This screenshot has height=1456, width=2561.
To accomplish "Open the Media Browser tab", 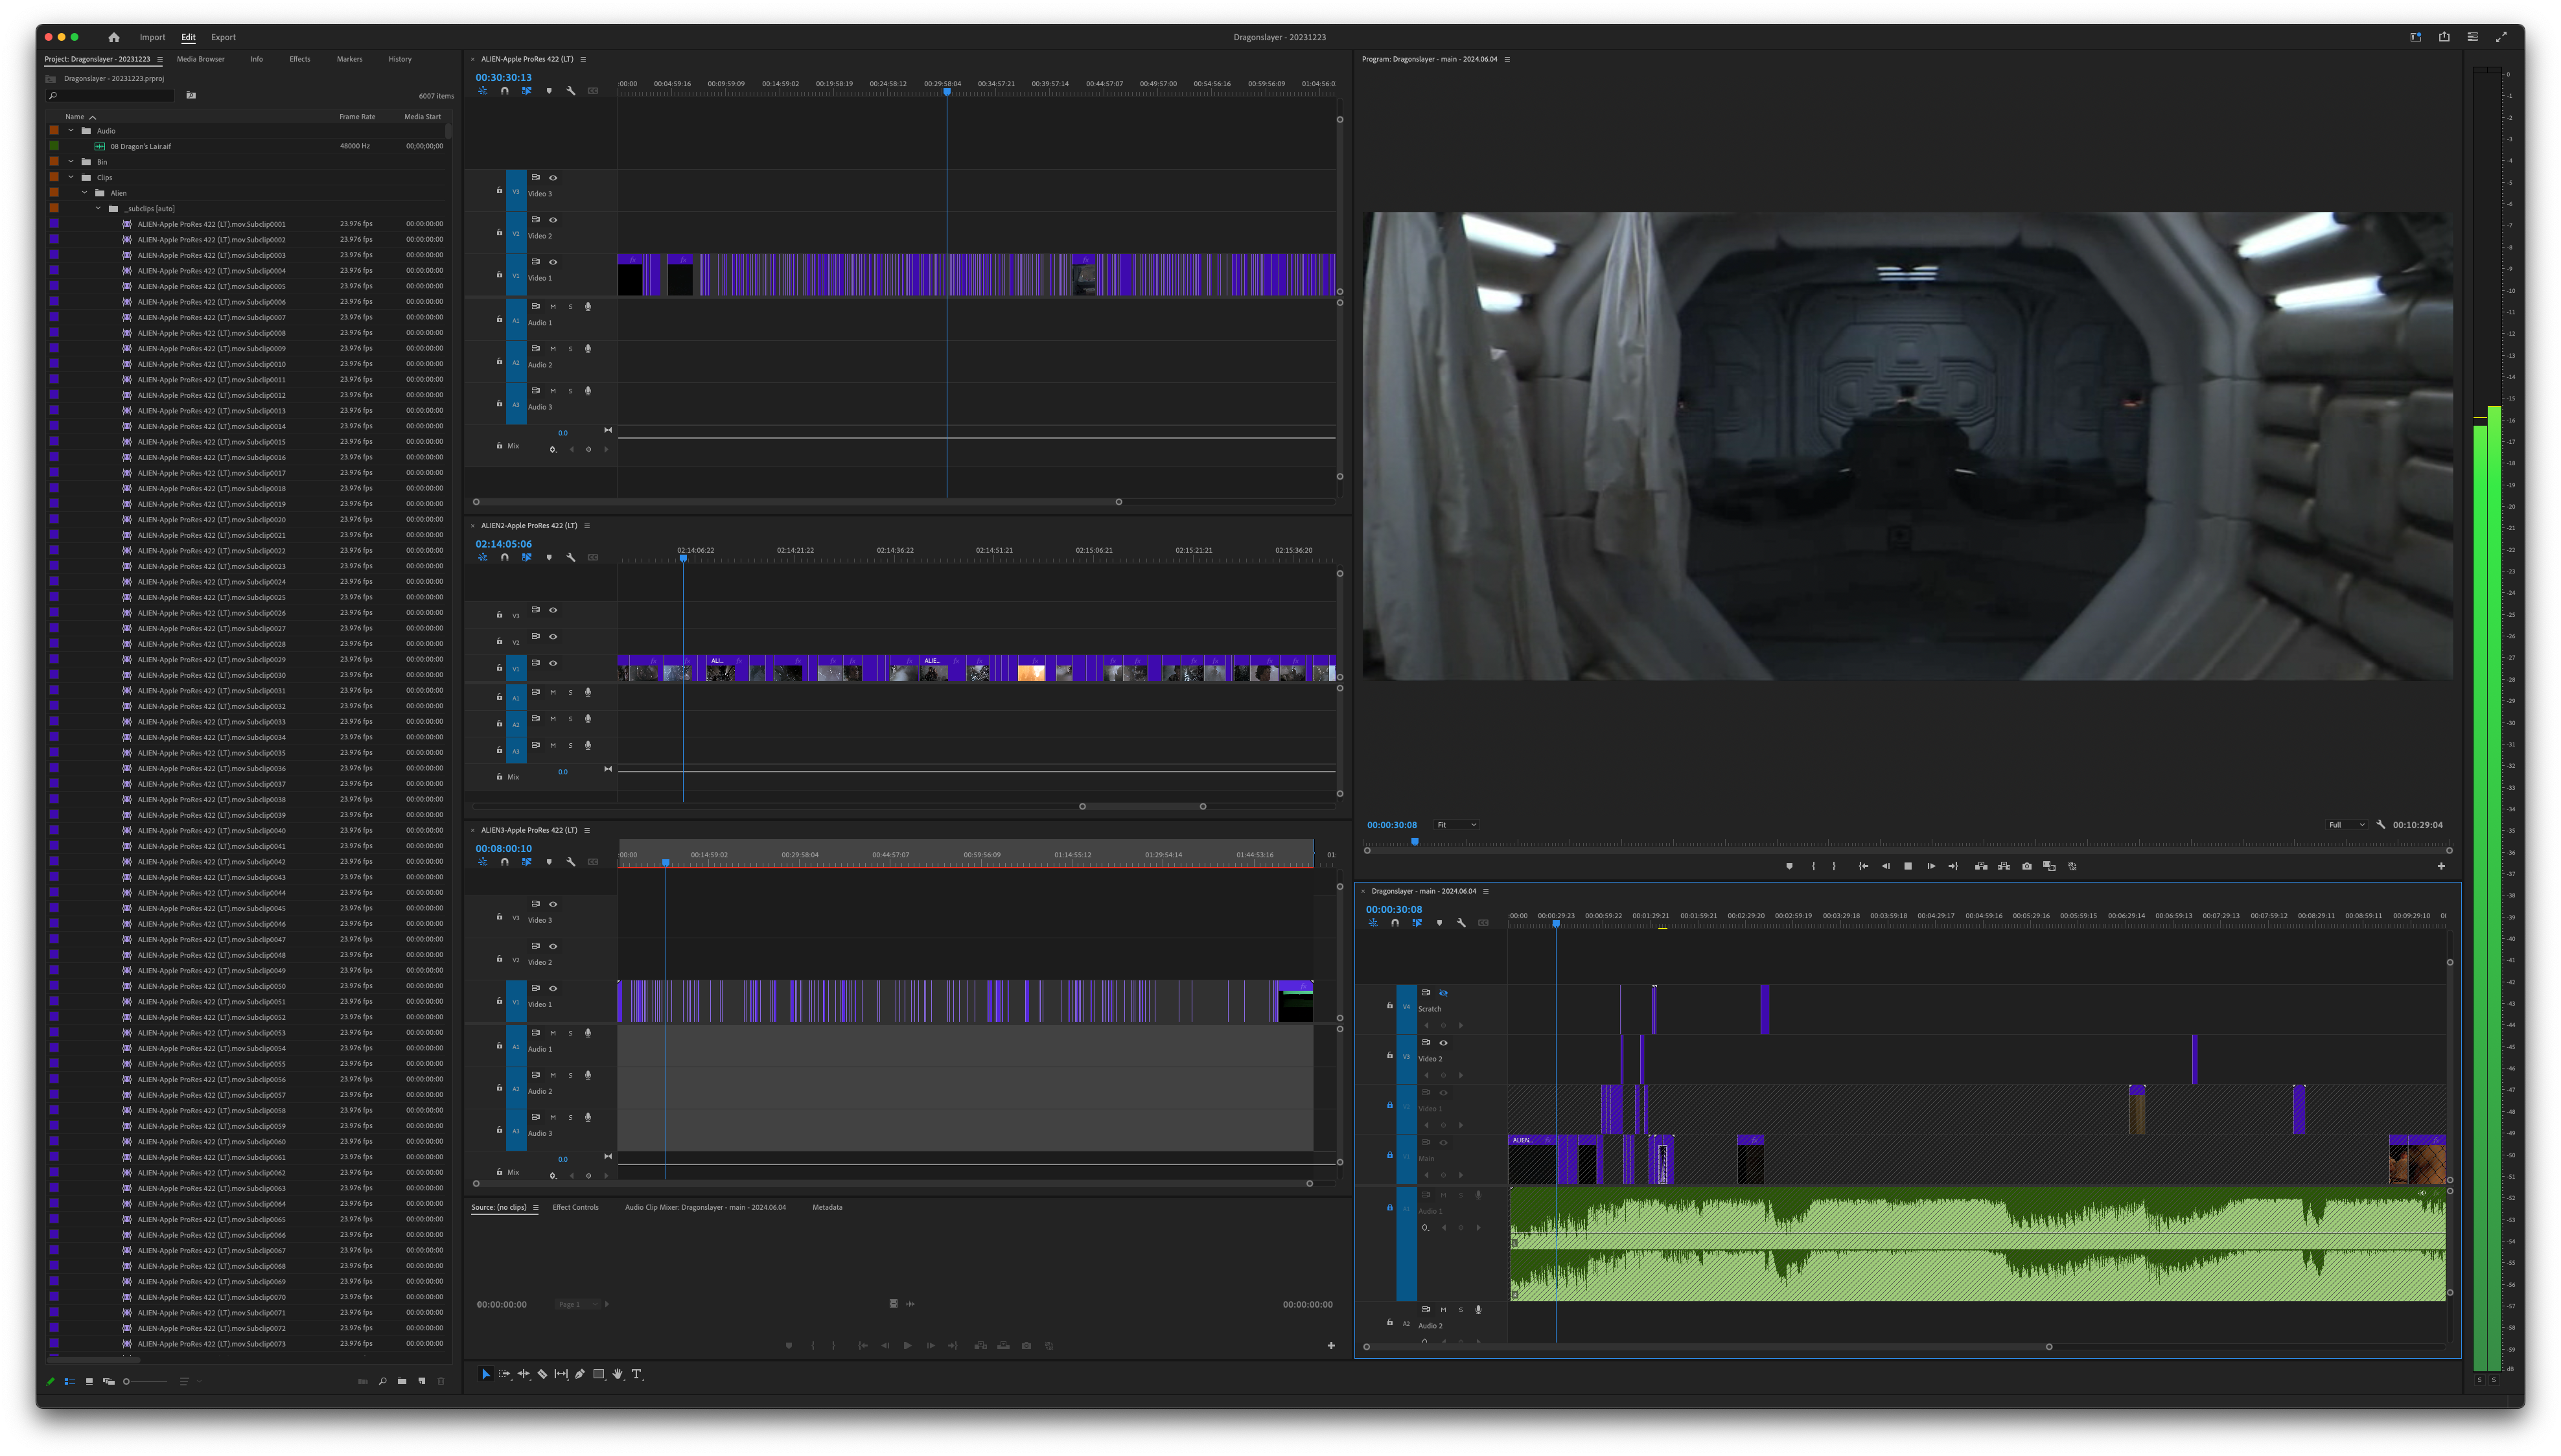I will click(201, 59).
